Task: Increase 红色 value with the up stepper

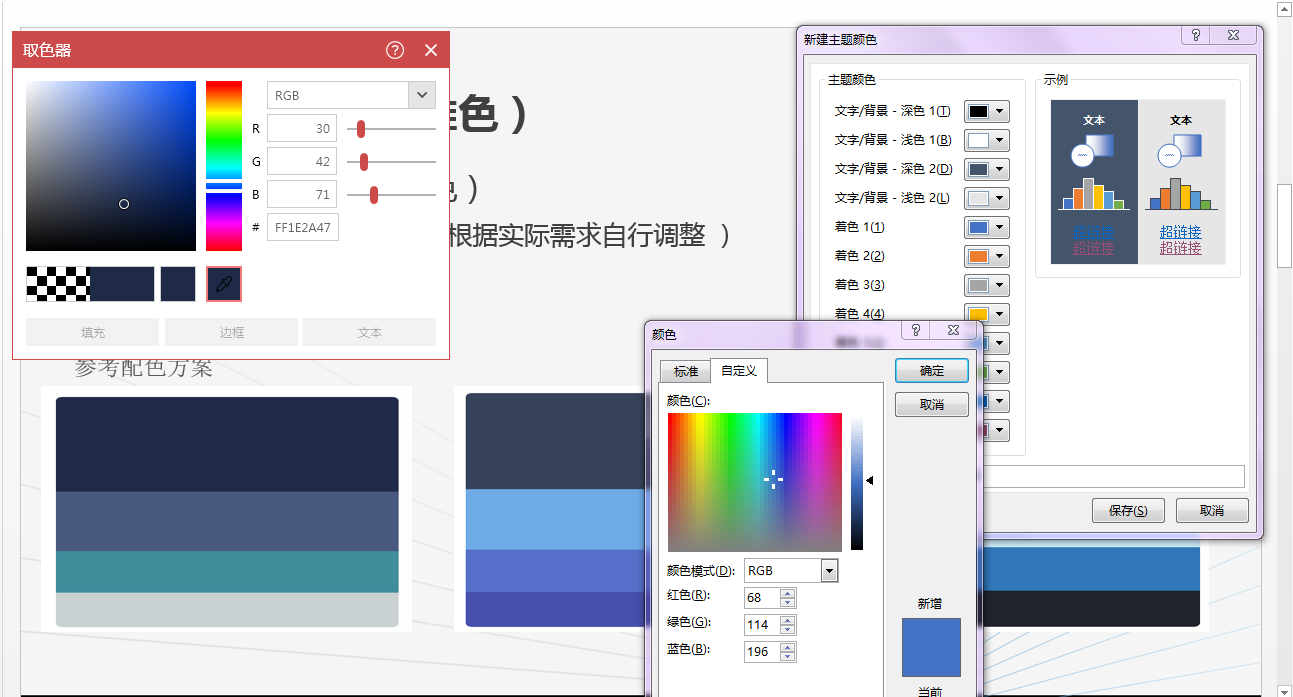Action: click(788, 593)
